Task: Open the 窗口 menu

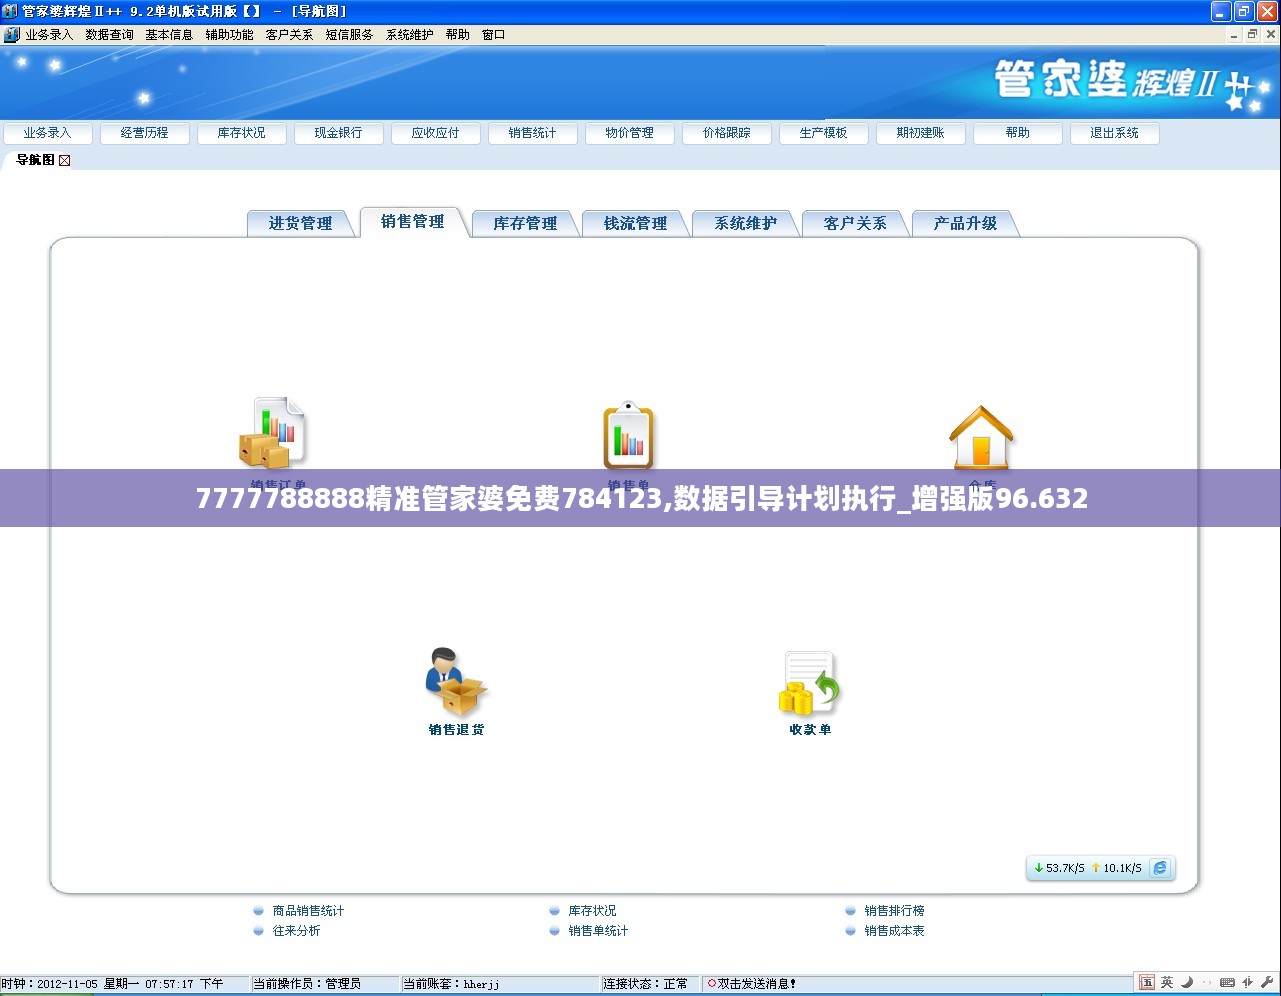Action: (x=493, y=35)
